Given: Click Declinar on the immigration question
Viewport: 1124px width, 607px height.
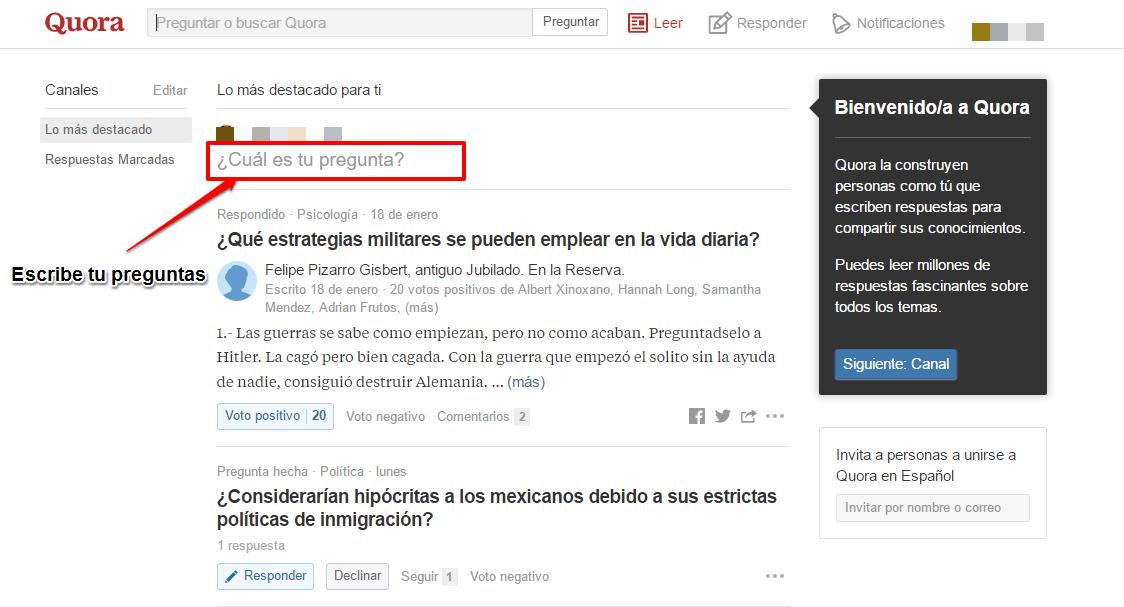Looking at the screenshot, I should 357,576.
